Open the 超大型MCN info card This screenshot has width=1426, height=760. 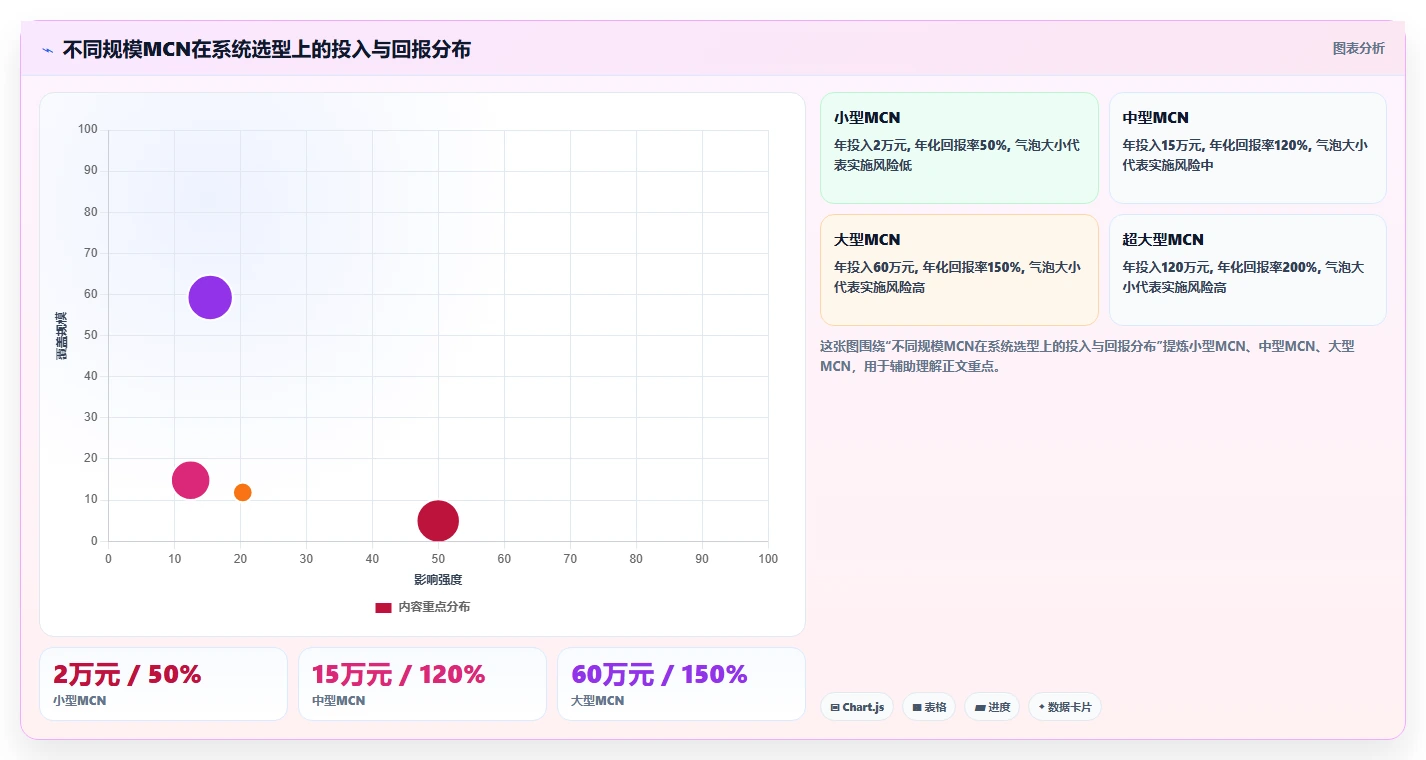[1247, 270]
